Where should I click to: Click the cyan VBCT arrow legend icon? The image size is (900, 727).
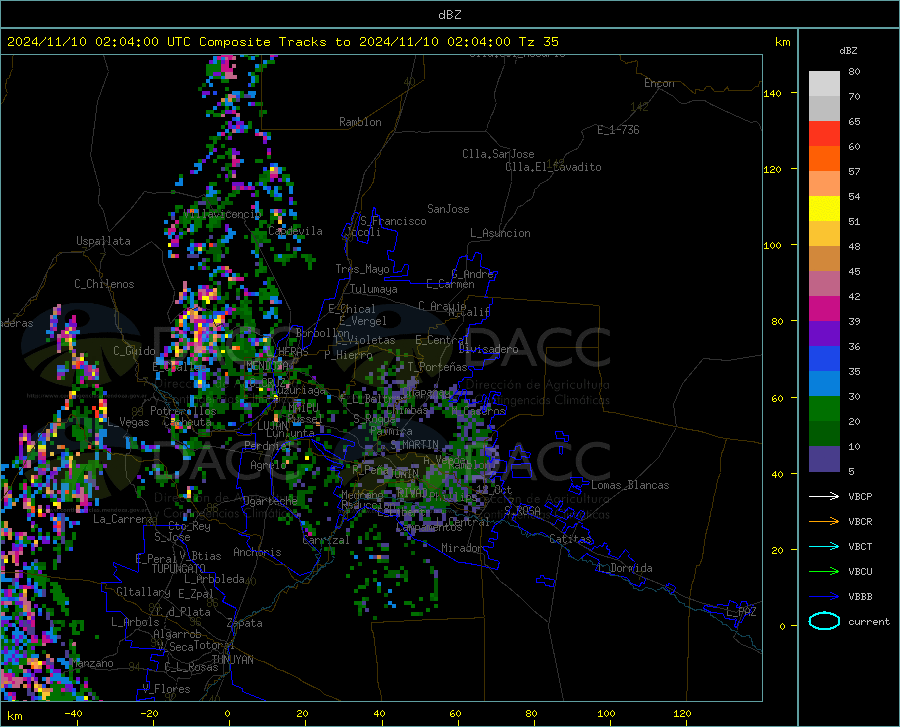(824, 546)
